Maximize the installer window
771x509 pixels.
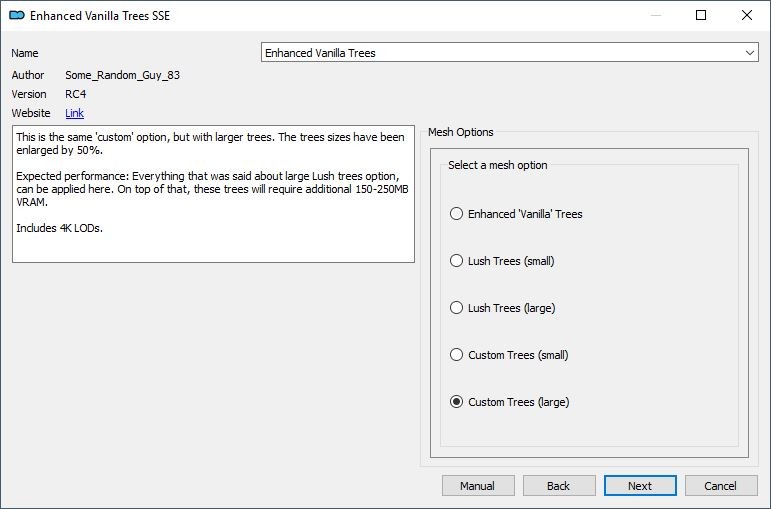701,15
